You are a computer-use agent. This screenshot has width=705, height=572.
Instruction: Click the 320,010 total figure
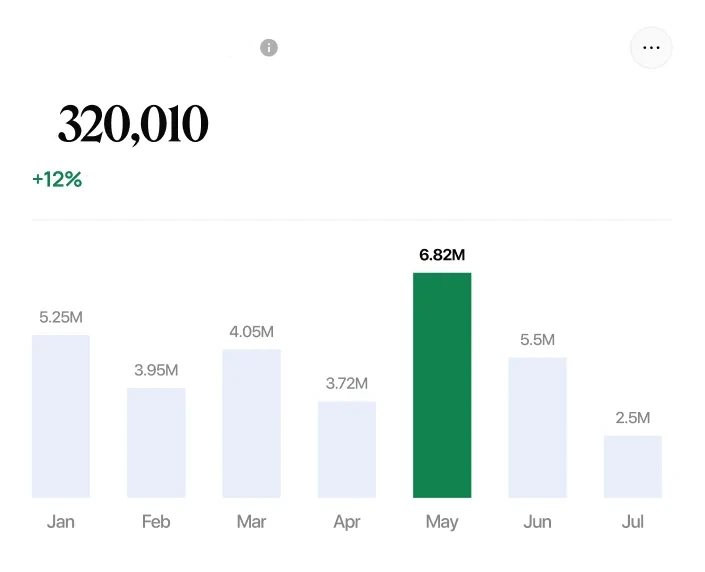[133, 125]
